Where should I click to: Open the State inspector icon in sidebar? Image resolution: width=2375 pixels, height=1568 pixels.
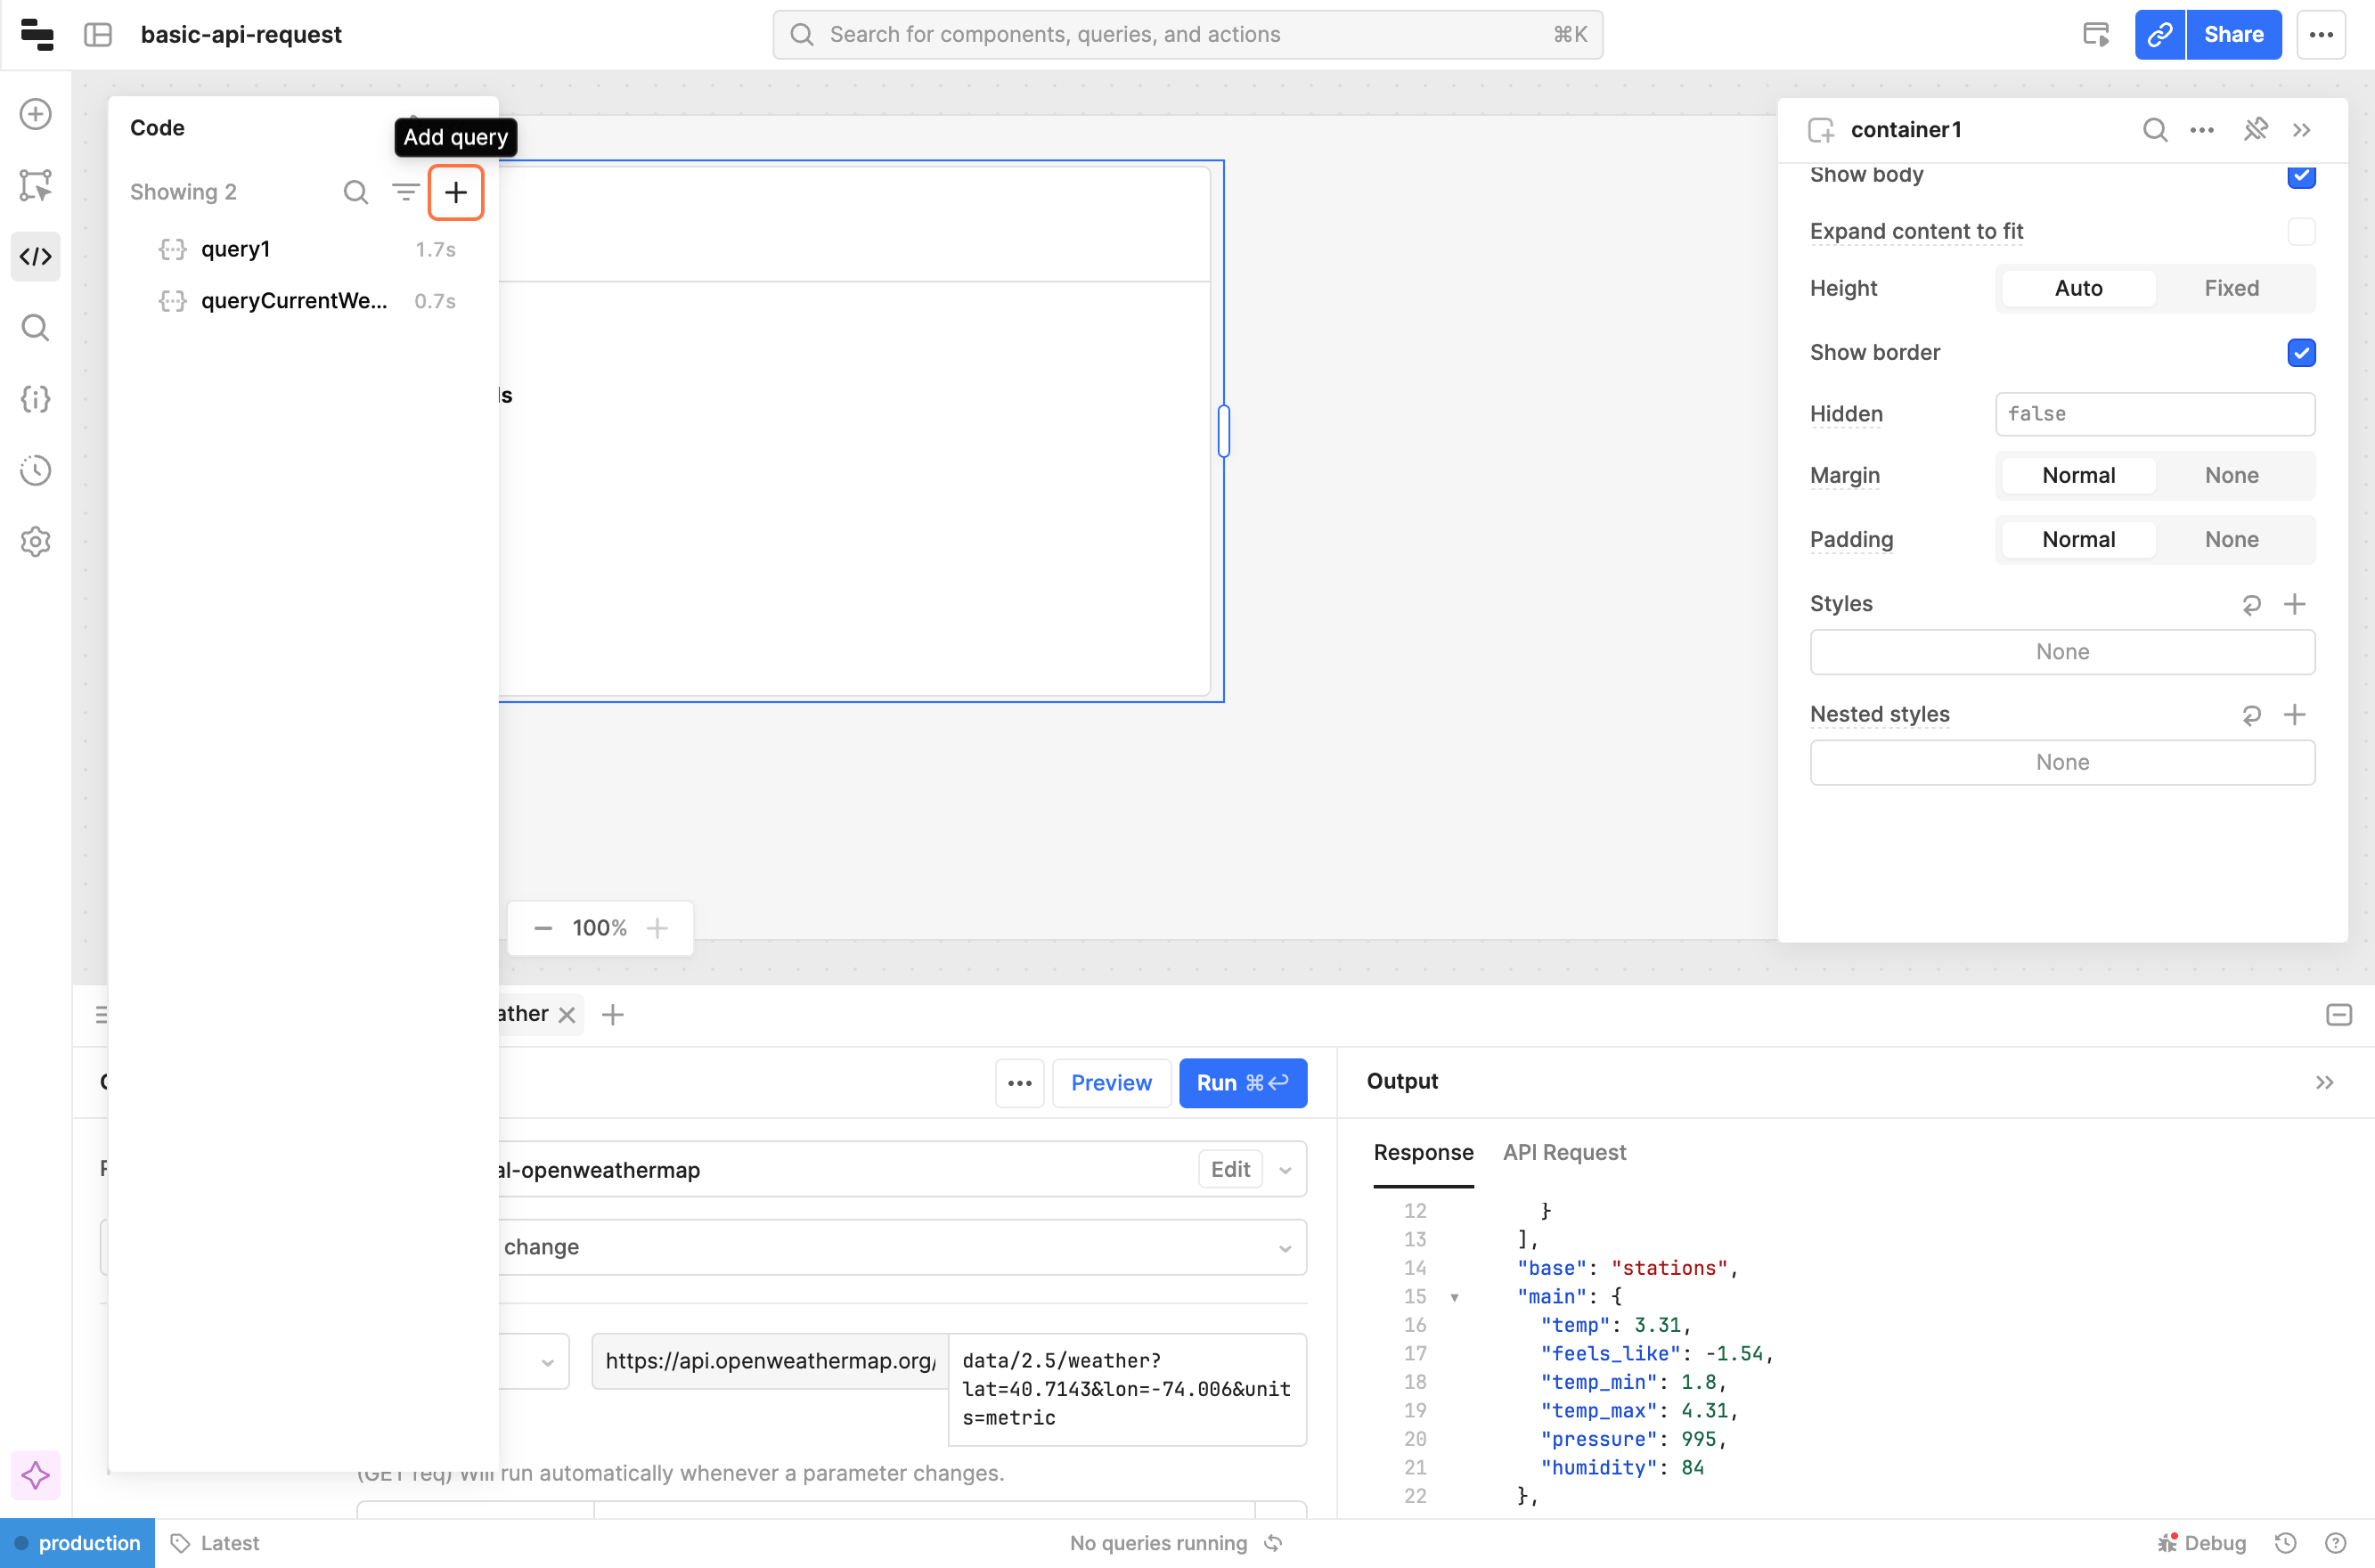[x=36, y=399]
